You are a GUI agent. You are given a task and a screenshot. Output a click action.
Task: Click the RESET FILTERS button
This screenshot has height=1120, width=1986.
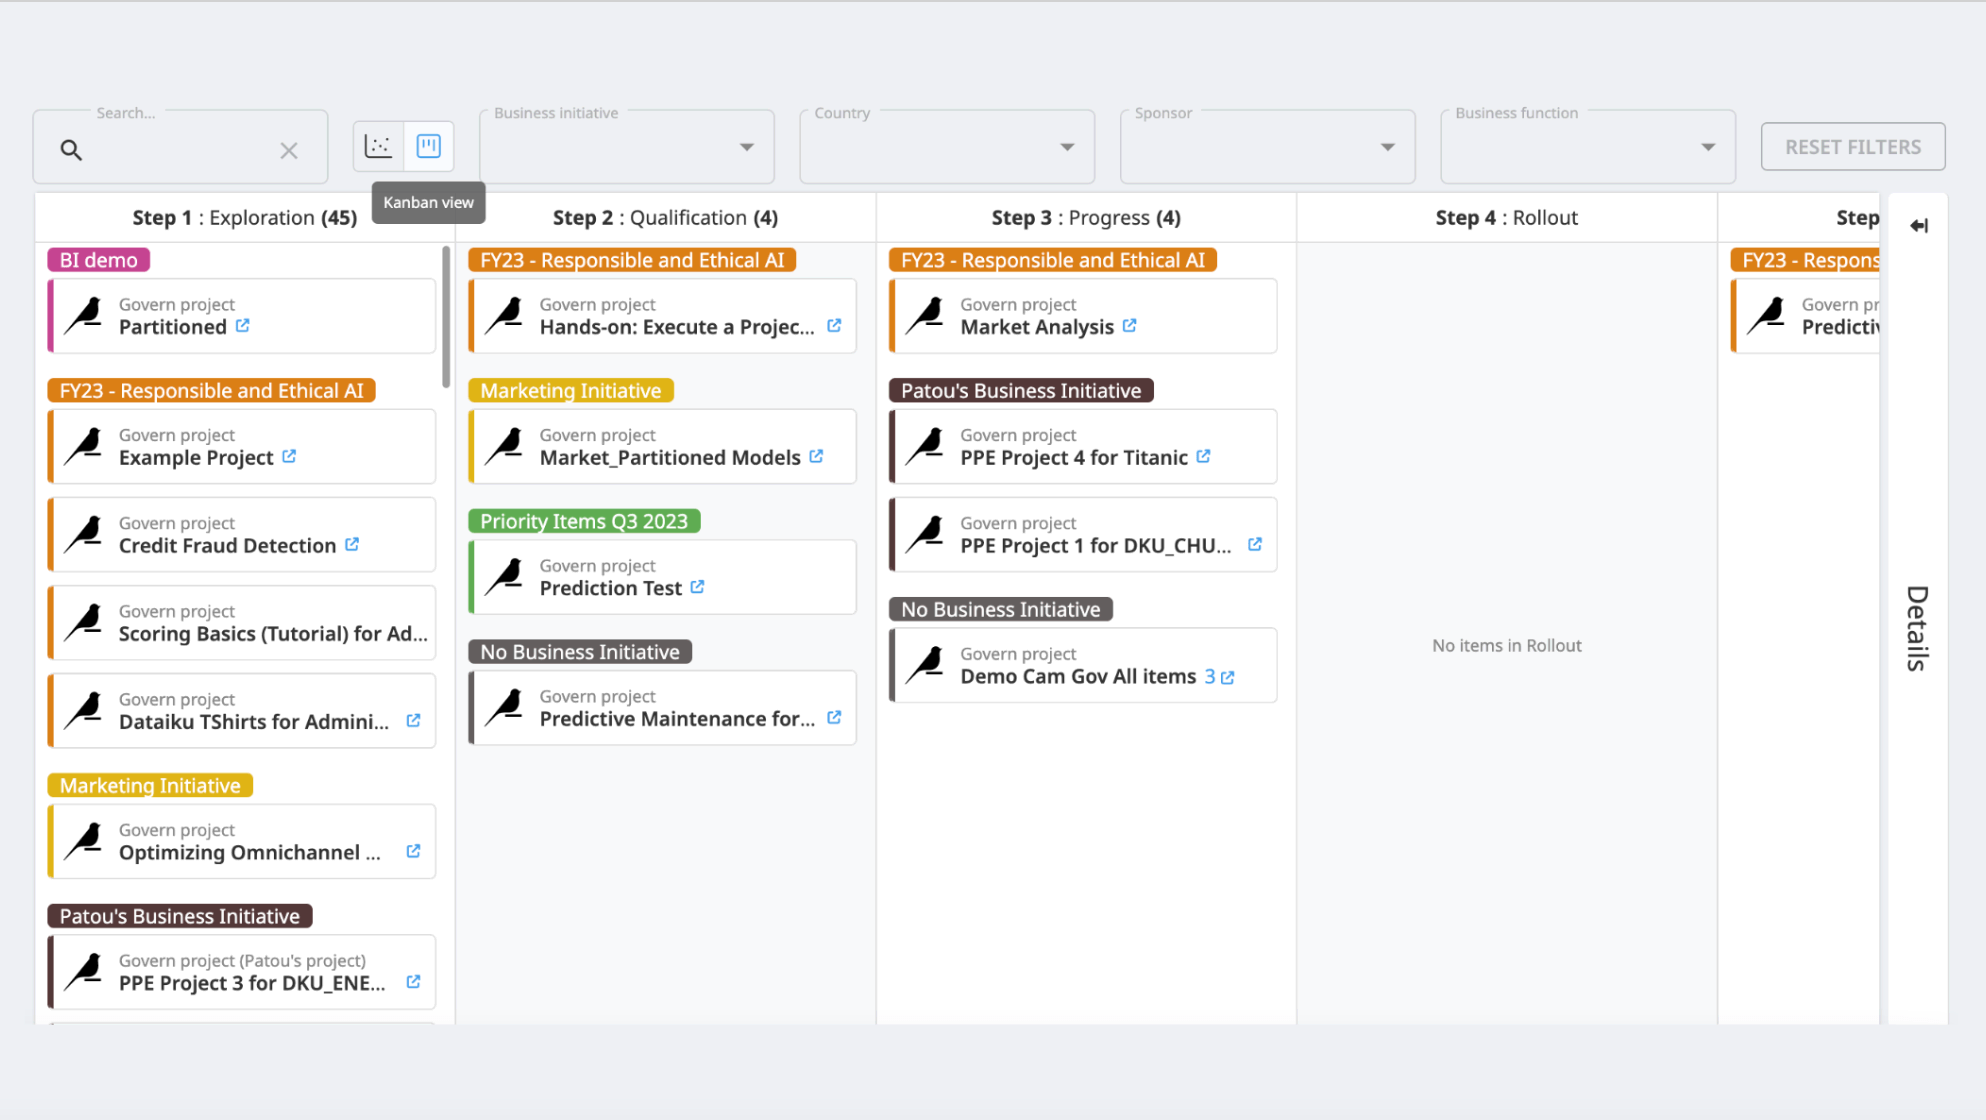click(x=1853, y=147)
